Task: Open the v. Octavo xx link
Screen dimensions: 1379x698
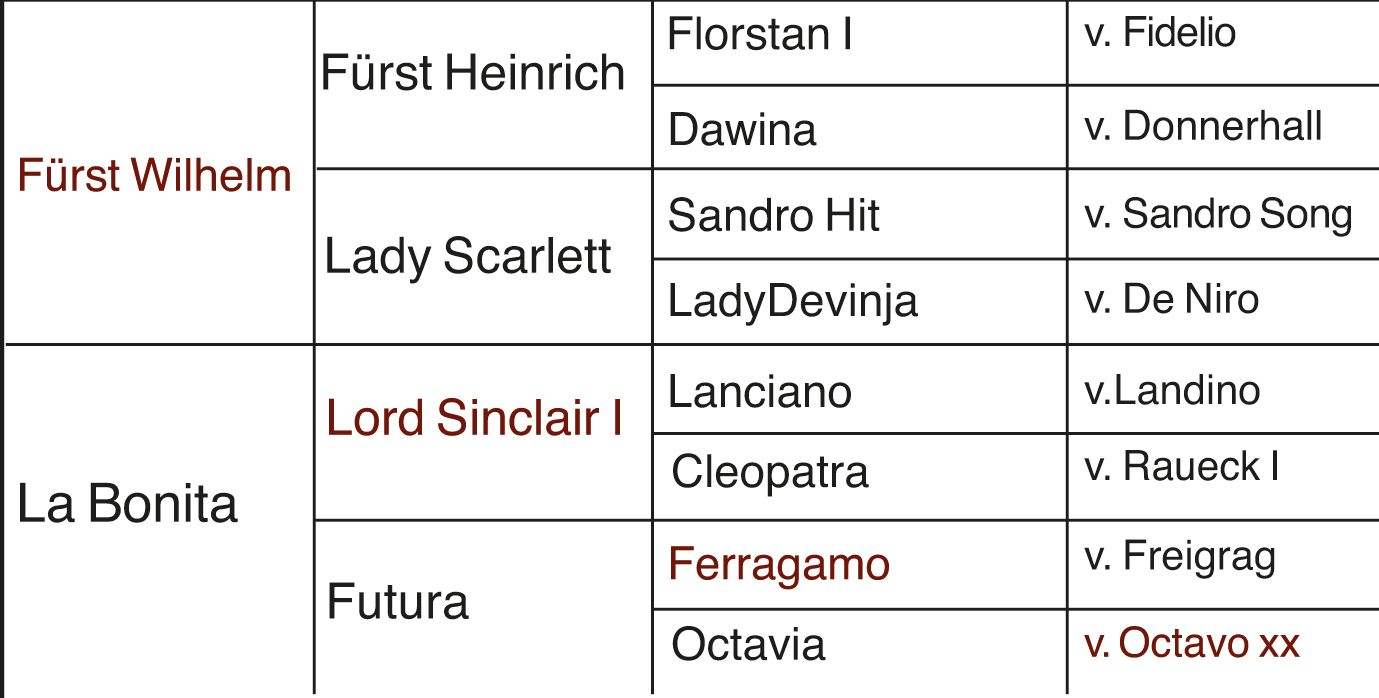Action: (x=1192, y=644)
